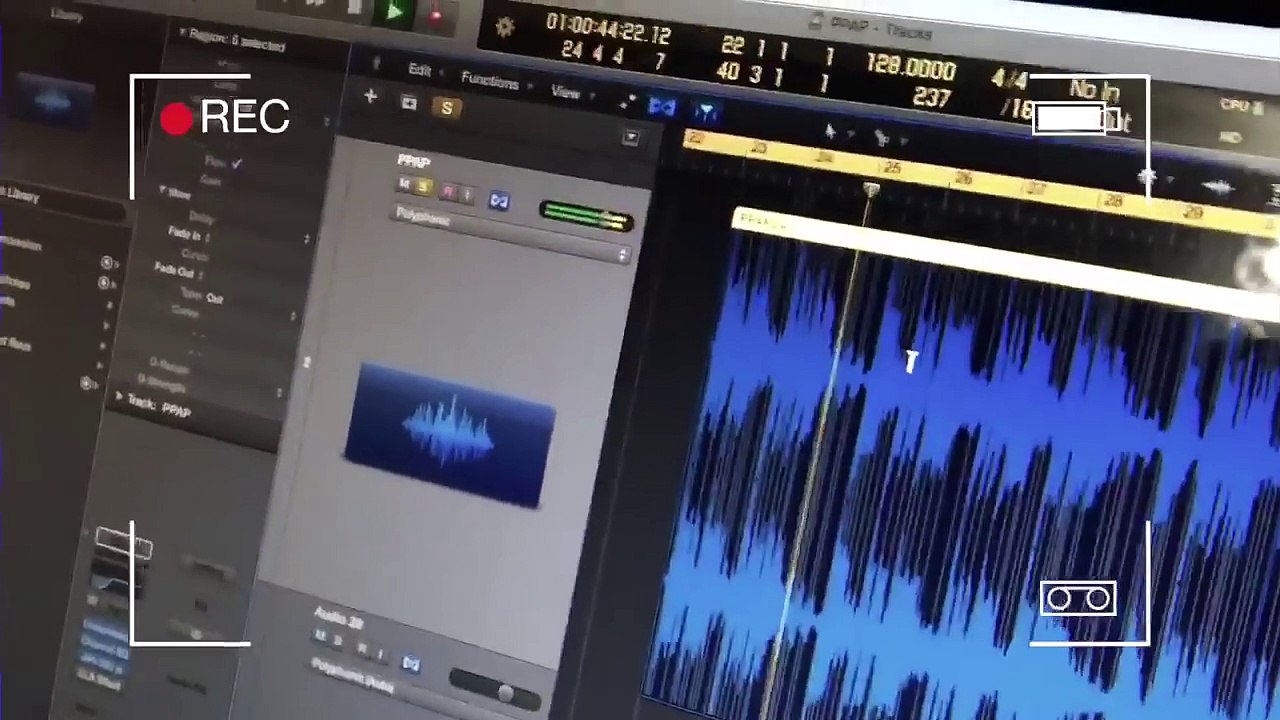Toggle the Catch playhead button
This screenshot has height=720, width=1280.
click(x=706, y=111)
